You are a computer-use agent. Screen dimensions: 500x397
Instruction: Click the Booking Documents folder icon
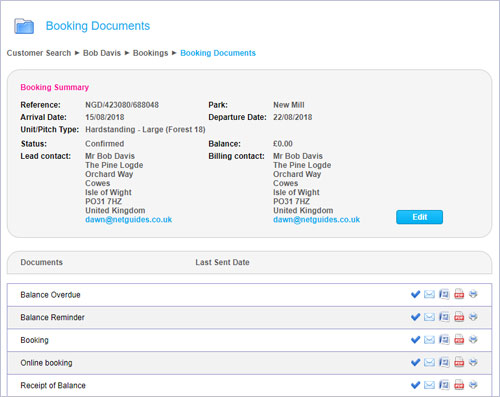click(24, 26)
